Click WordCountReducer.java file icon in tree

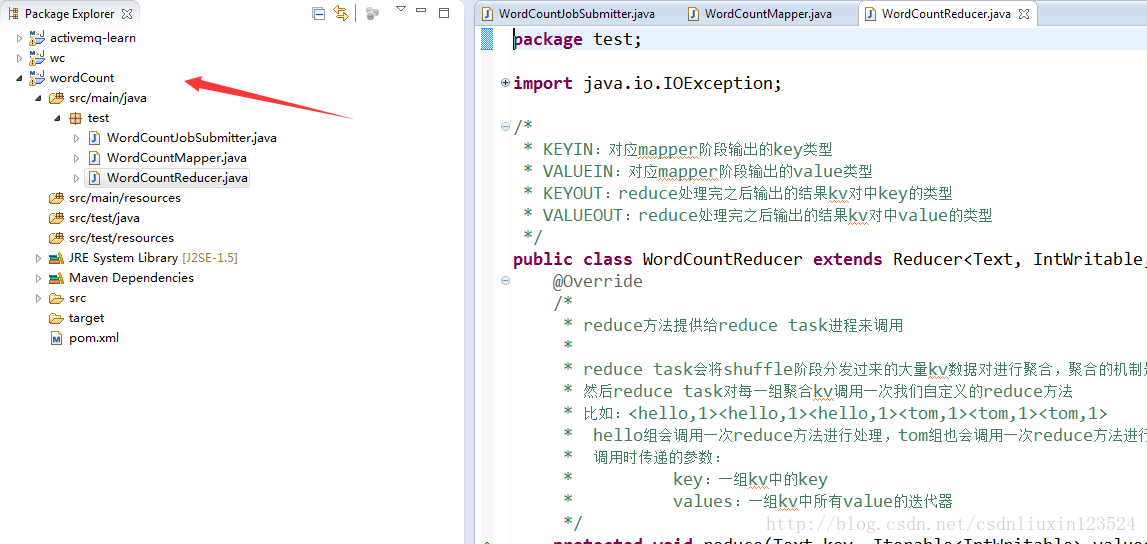[94, 178]
